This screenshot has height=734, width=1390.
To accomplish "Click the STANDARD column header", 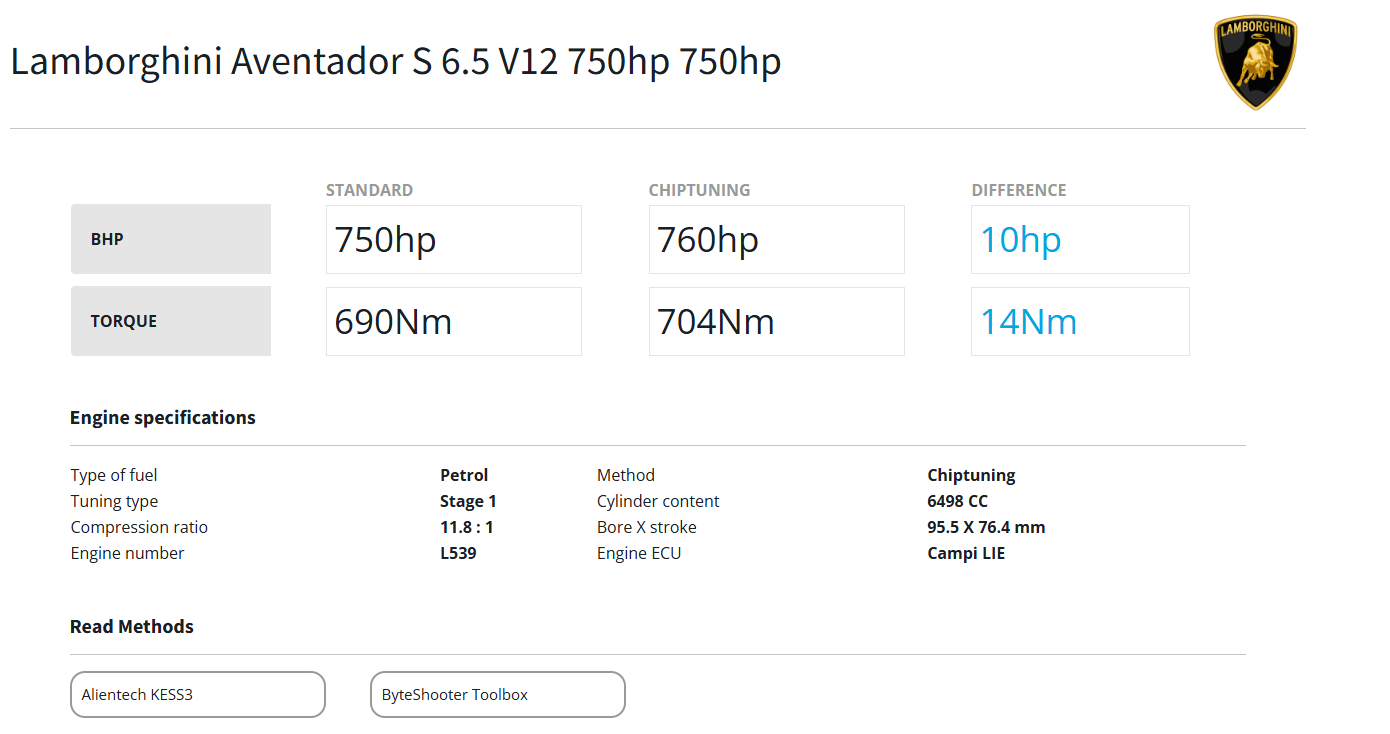I will (x=369, y=190).
